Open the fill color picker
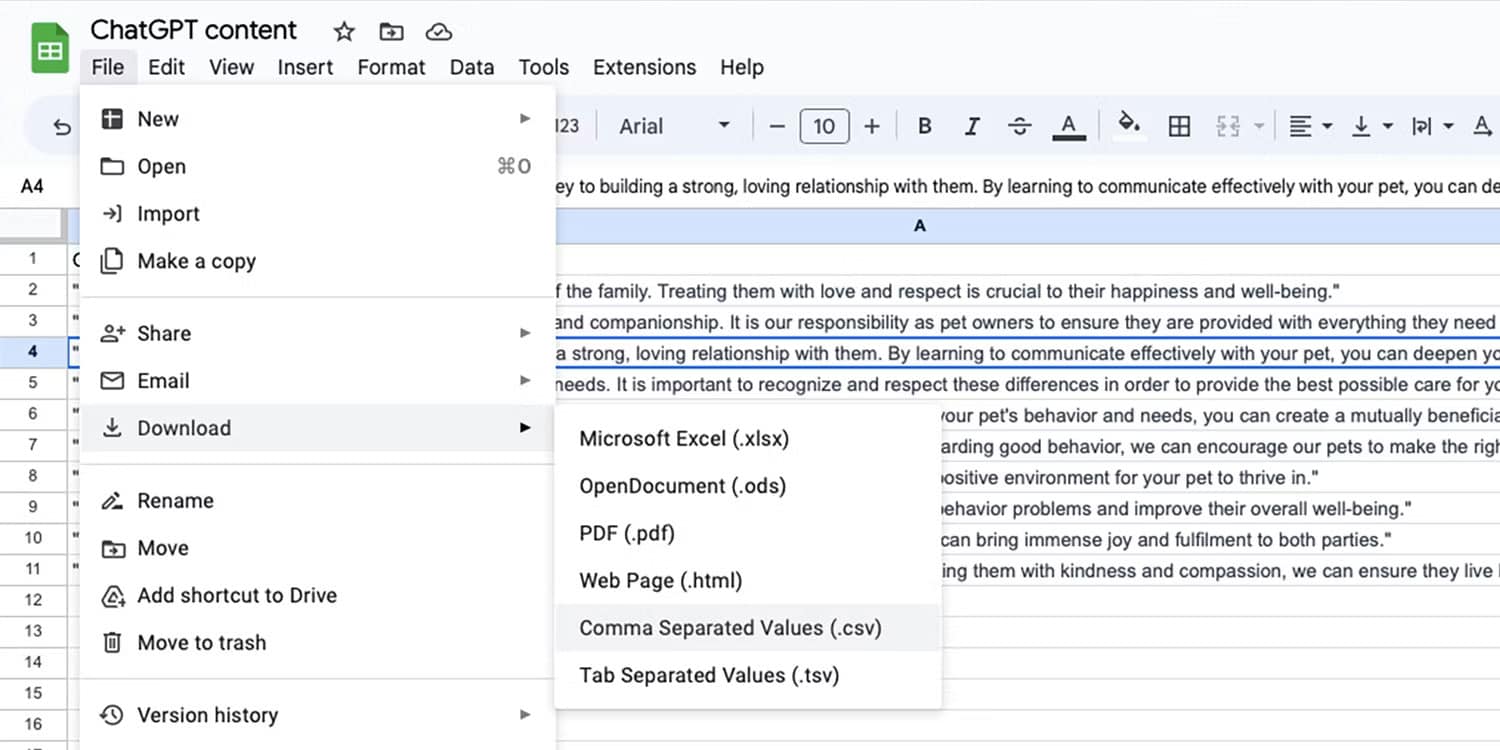 1128,126
